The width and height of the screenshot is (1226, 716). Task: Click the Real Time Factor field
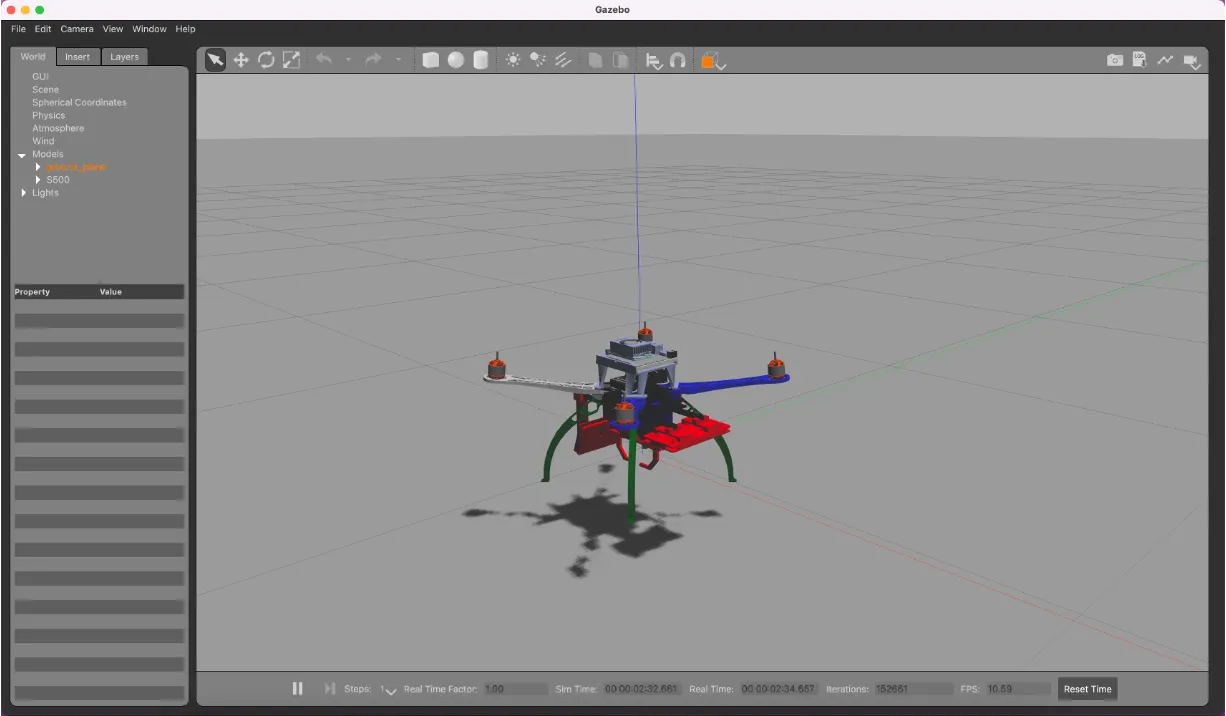click(516, 689)
